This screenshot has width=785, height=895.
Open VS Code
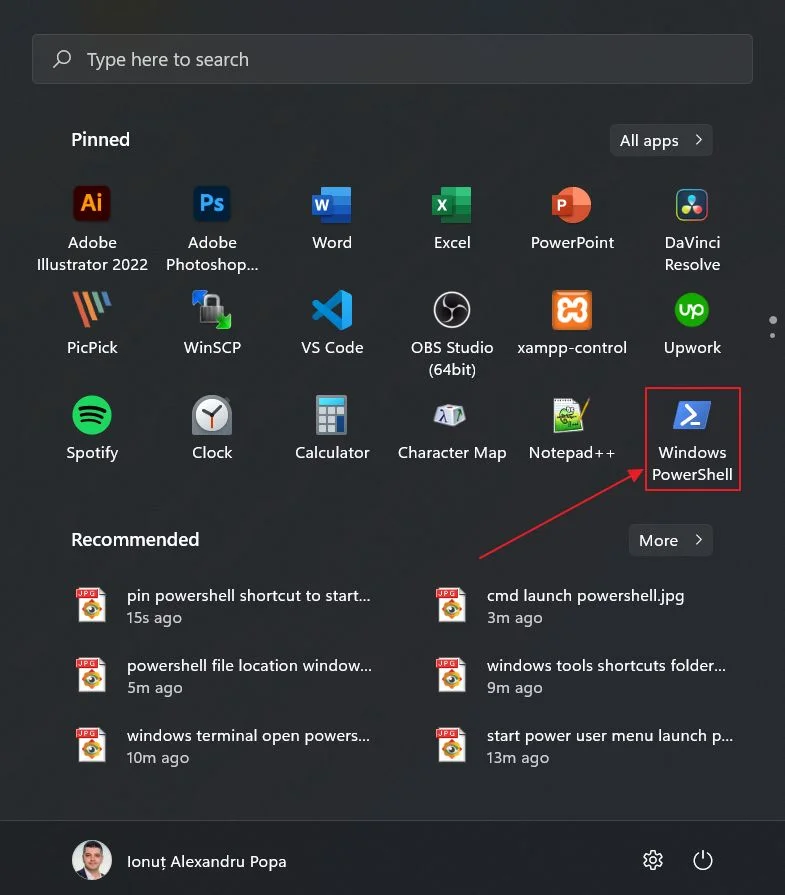332,323
